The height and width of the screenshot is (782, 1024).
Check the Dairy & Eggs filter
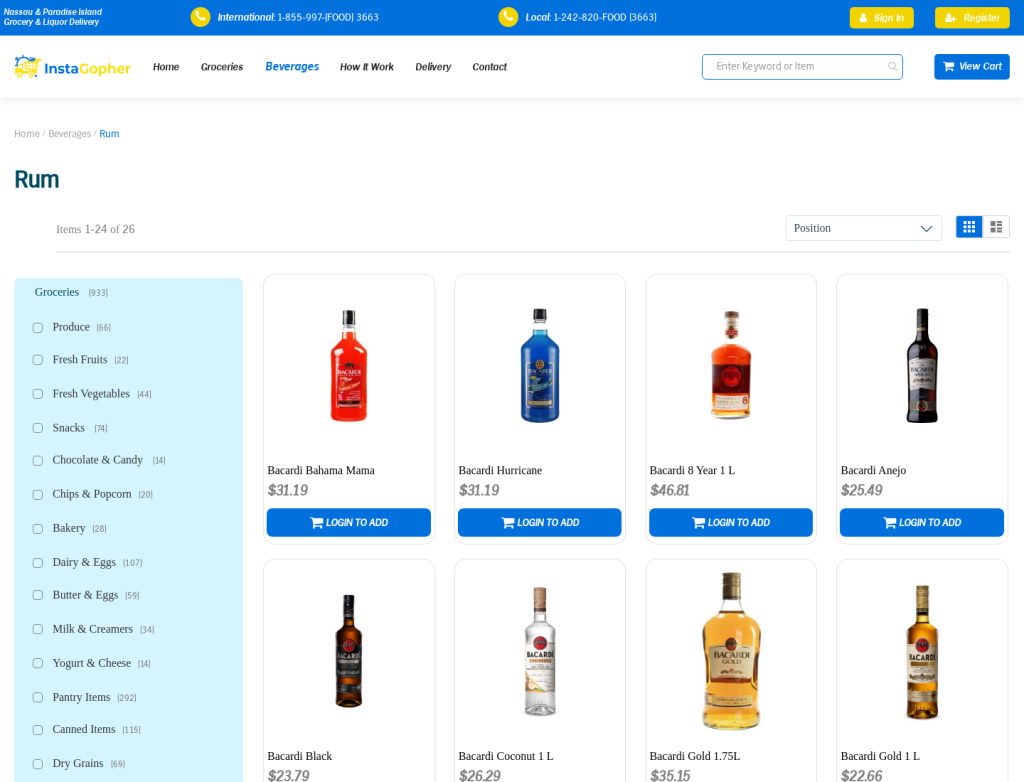(38, 562)
